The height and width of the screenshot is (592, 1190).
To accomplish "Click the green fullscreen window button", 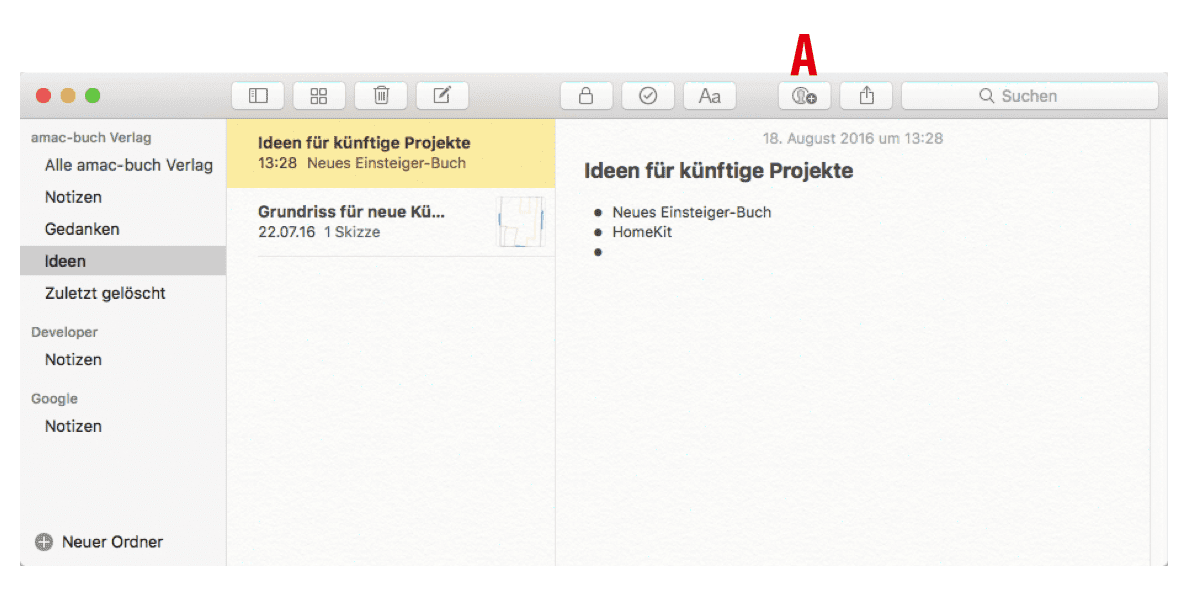I will tap(93, 96).
